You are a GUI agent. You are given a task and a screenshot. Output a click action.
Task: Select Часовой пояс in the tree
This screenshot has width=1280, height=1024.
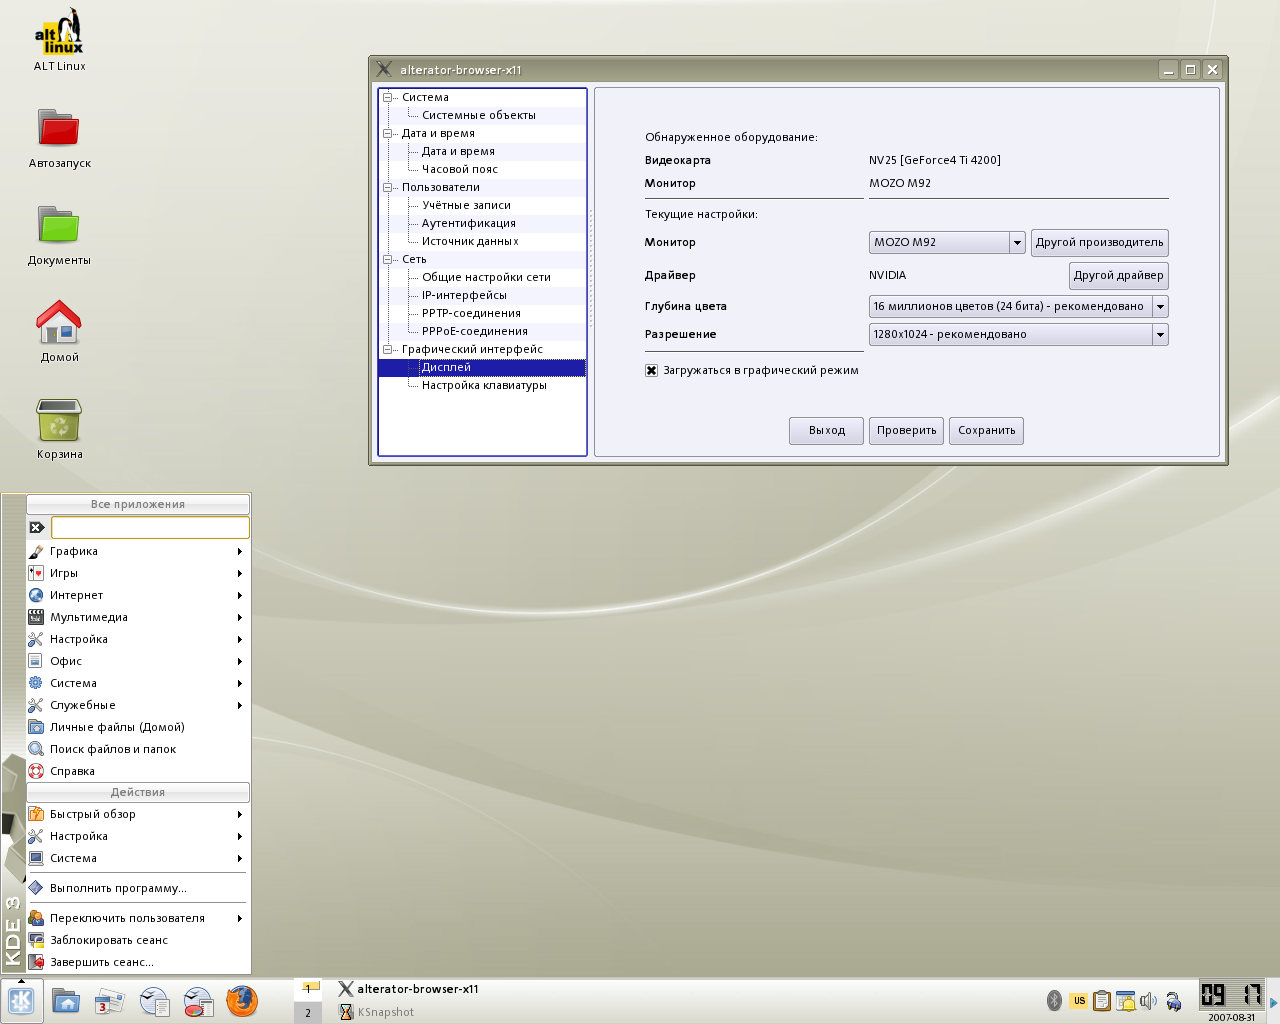point(459,169)
